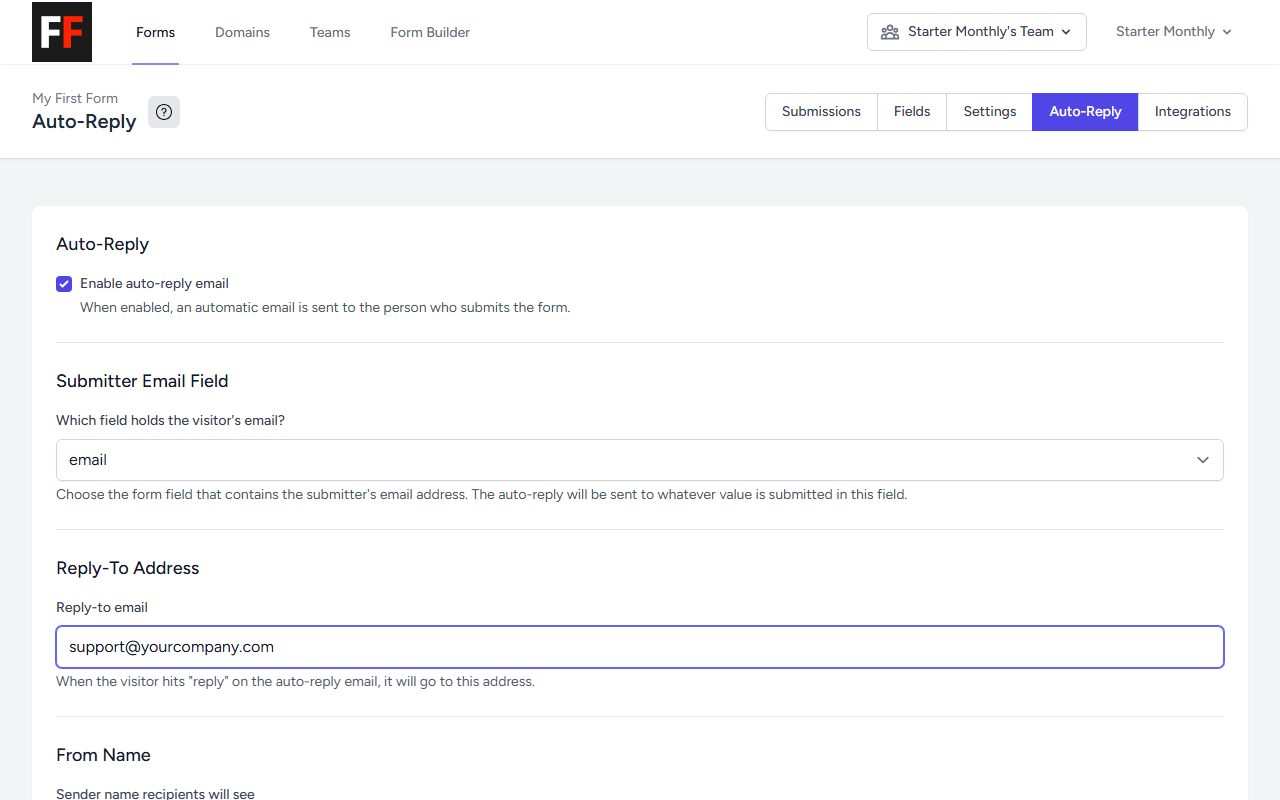Screen dimensions: 1280x800
Task: Select the Auto-Reply tab
Action: (1085, 112)
